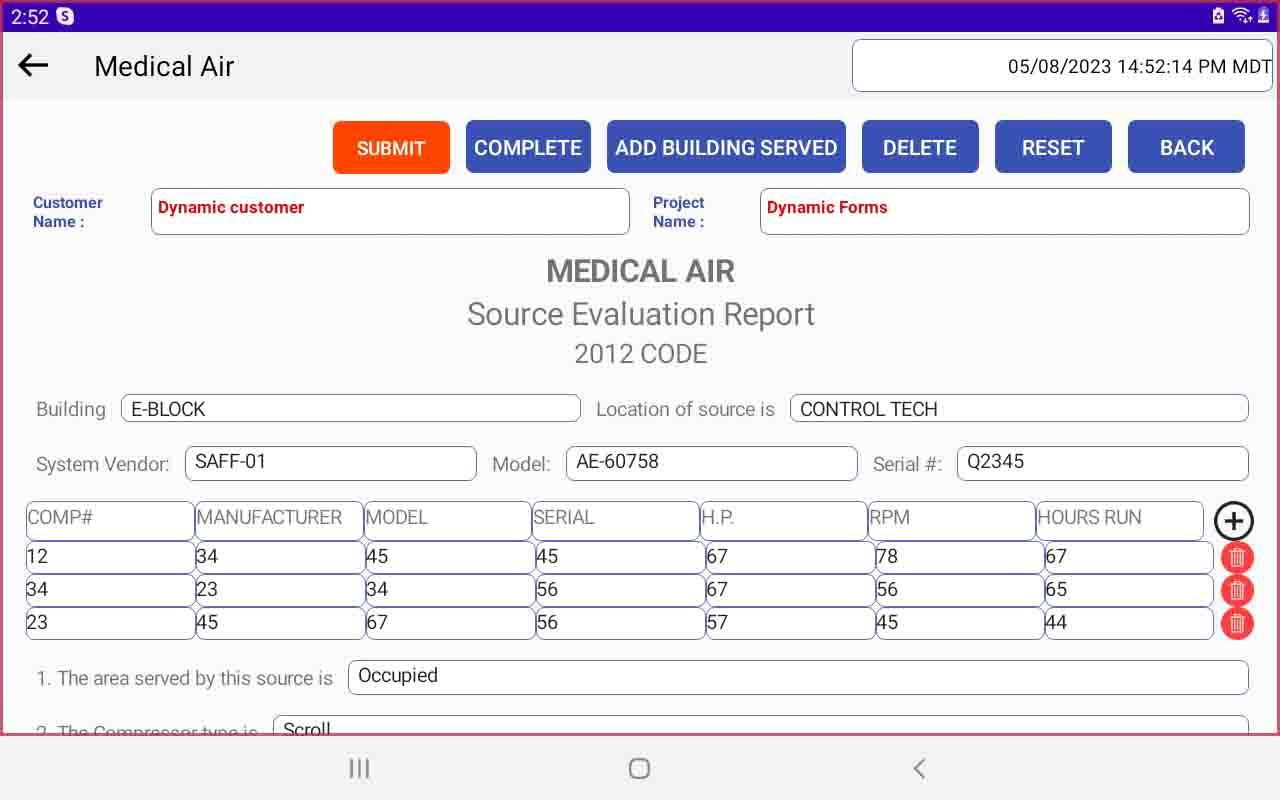Tap the back arrow beside Medical Air

pyautogui.click(x=33, y=66)
